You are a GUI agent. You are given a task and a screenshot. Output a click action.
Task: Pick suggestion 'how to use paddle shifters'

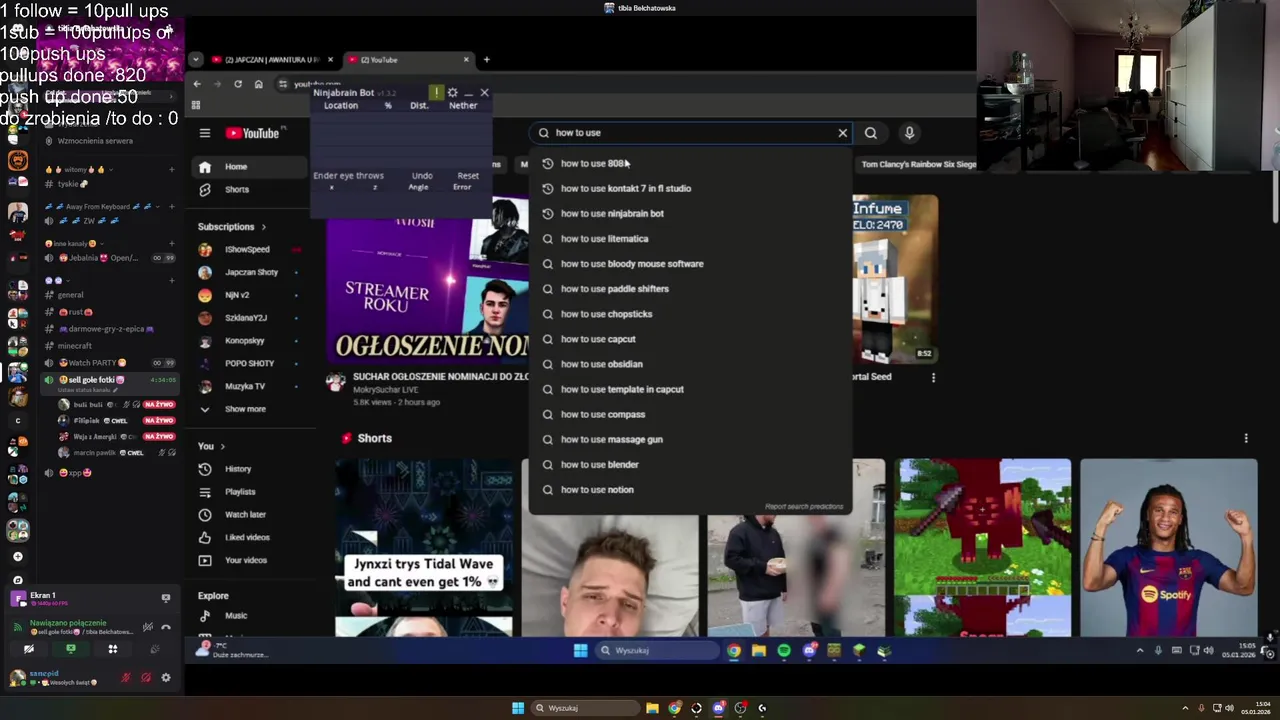(x=690, y=288)
